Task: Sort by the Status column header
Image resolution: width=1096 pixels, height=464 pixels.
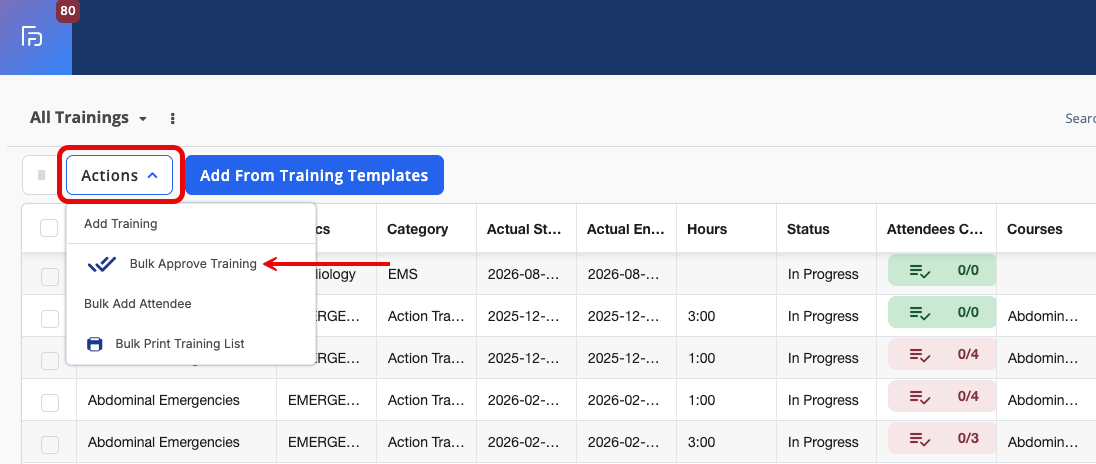Action: (x=808, y=229)
